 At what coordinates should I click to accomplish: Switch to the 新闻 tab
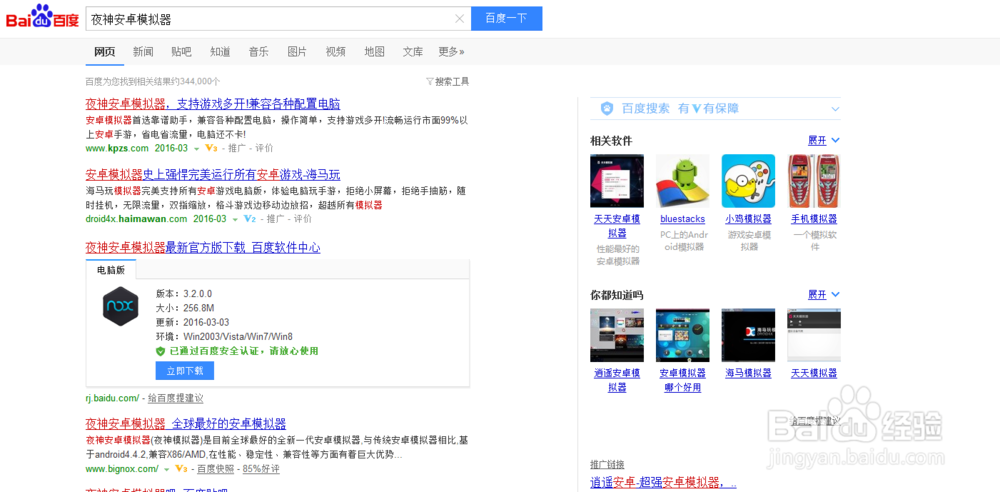(x=143, y=52)
